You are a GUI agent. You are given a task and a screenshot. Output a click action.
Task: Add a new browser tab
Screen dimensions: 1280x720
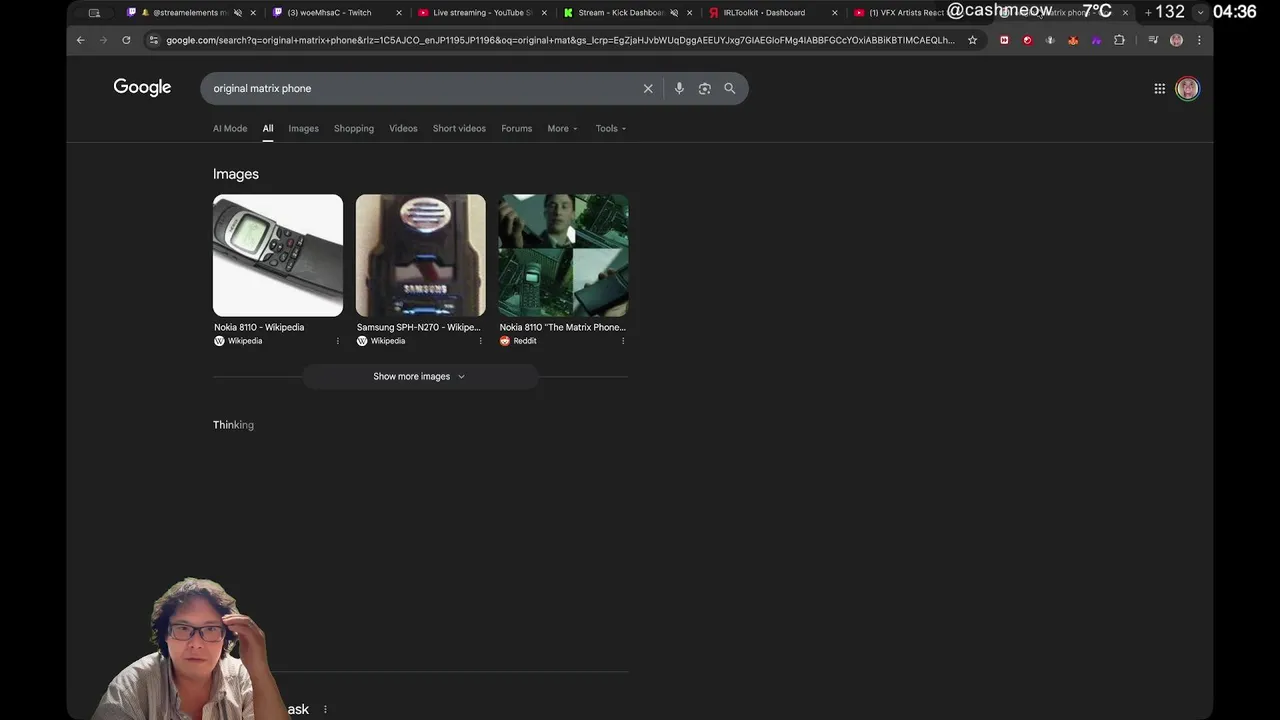(1148, 13)
